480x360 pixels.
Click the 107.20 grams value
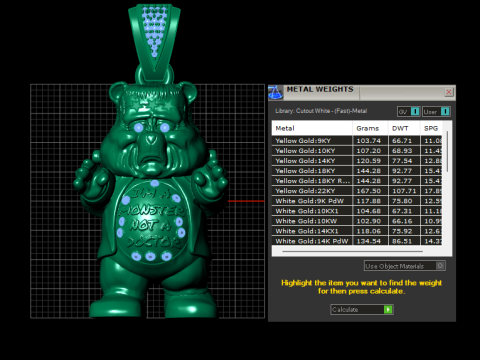pos(368,151)
